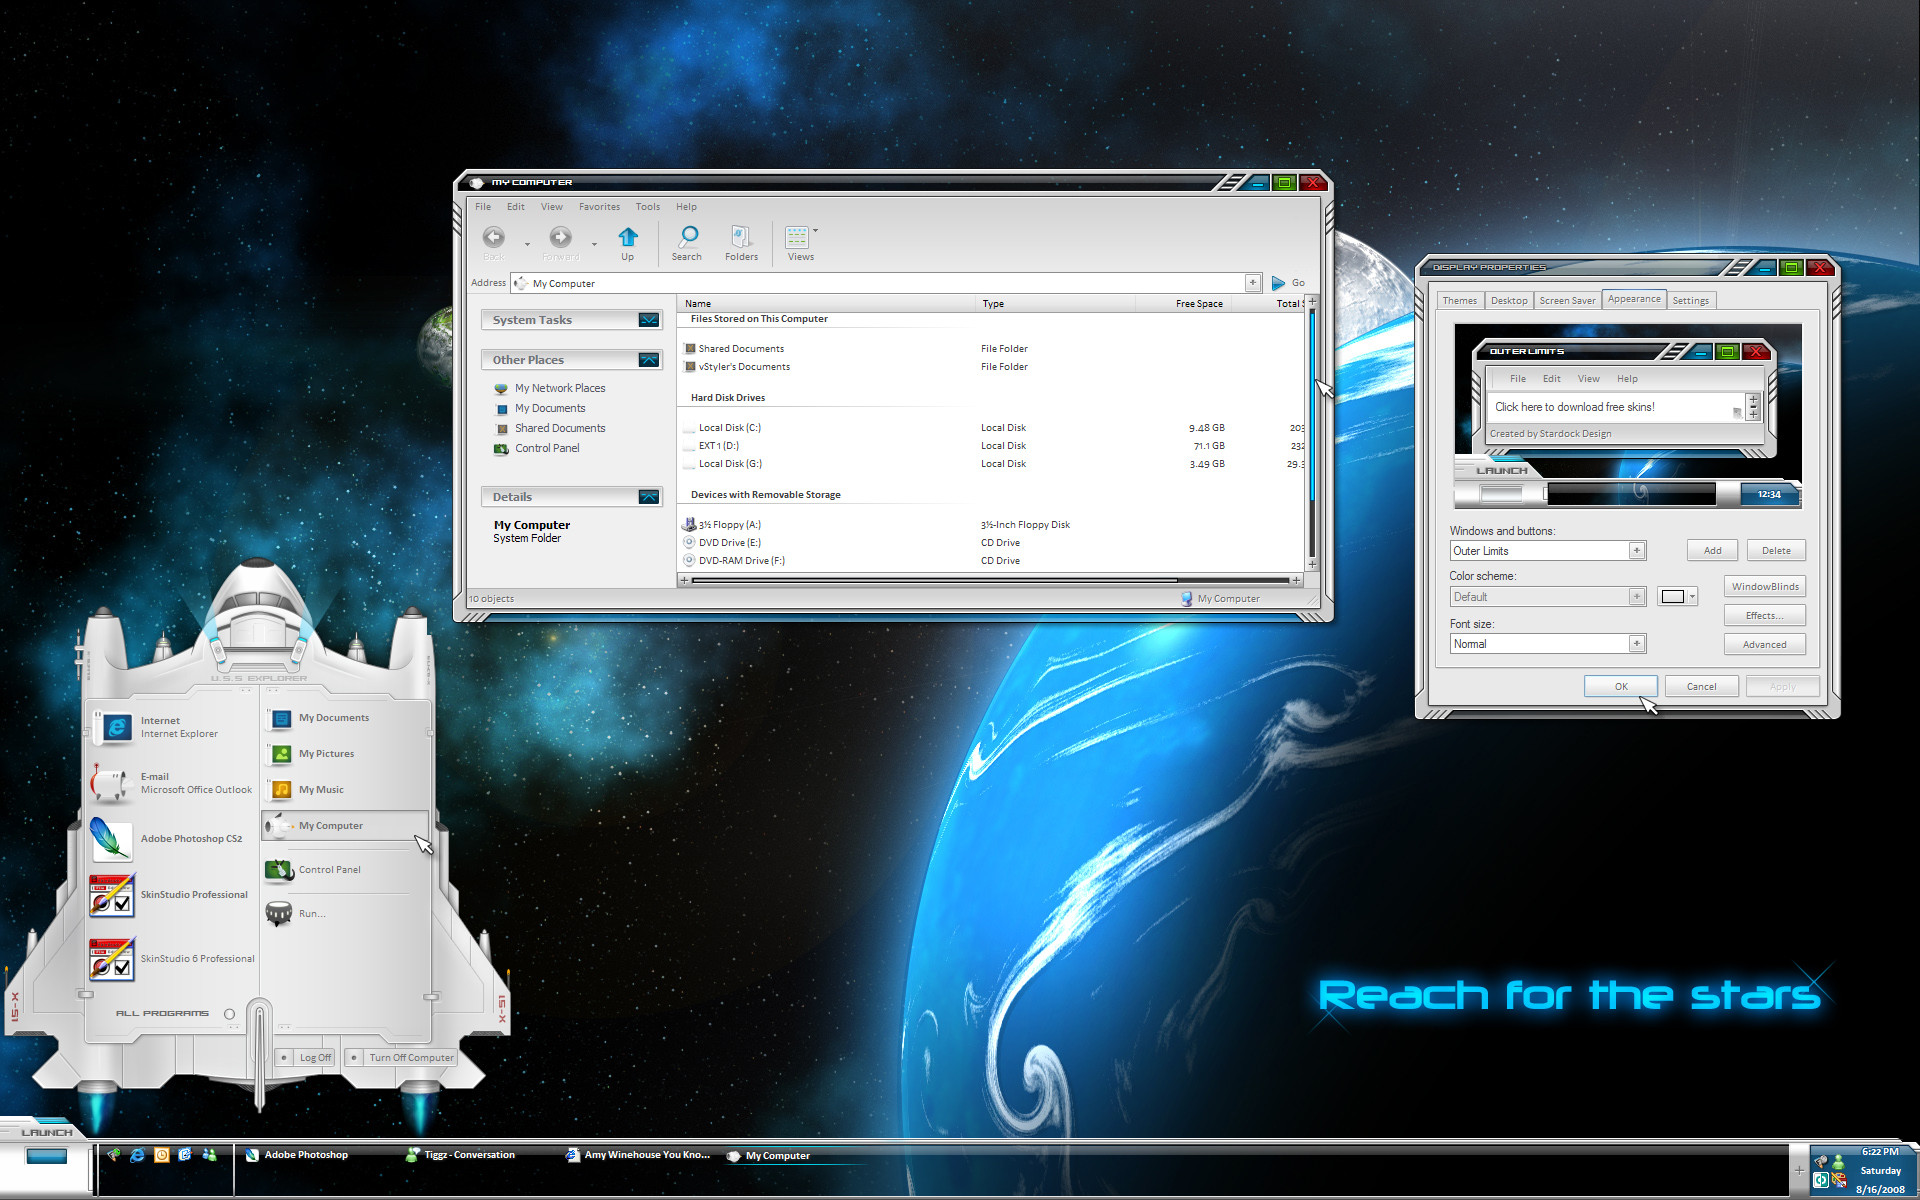1920x1200 pixels.
Task: Collapse the Other Places panel
Action: pyautogui.click(x=649, y=360)
